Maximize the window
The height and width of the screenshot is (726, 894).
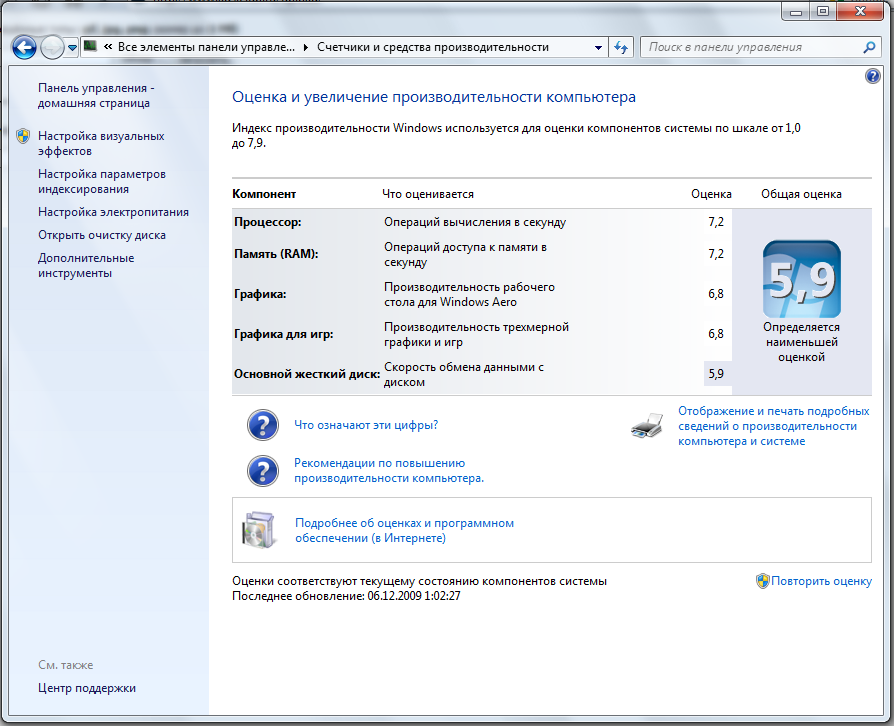823,11
